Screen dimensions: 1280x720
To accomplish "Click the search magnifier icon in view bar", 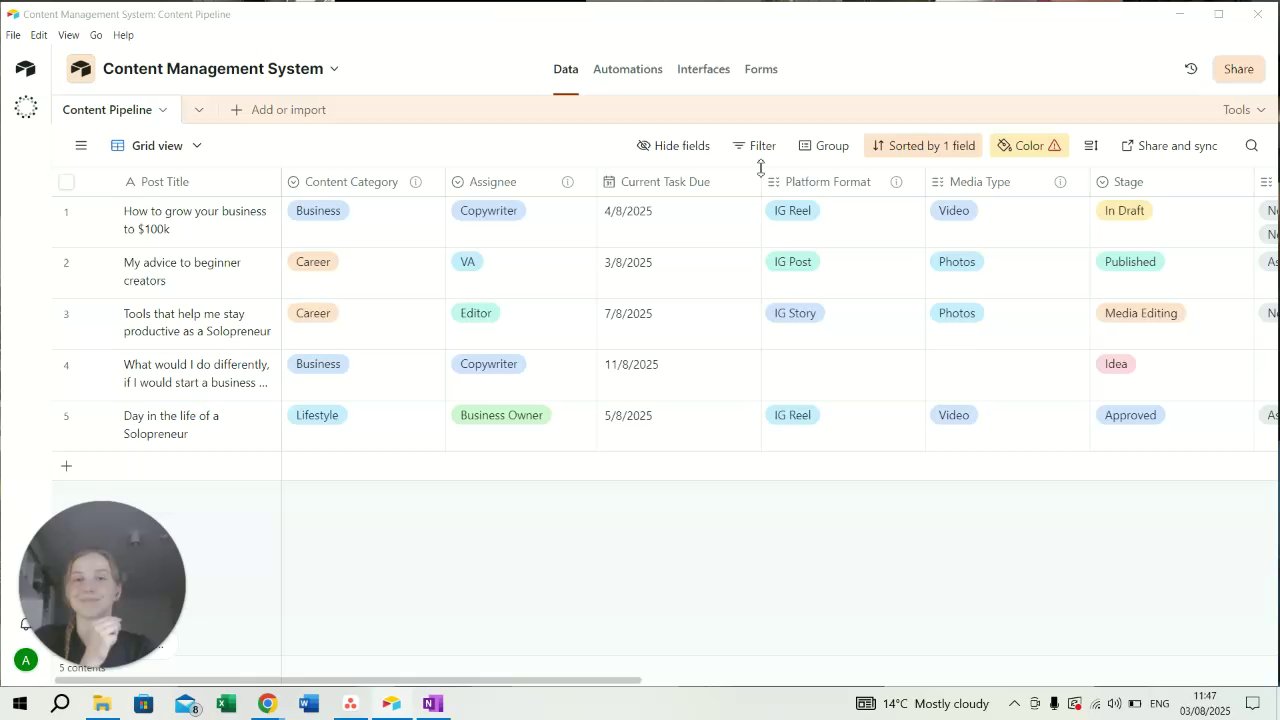I will click(x=1251, y=146).
